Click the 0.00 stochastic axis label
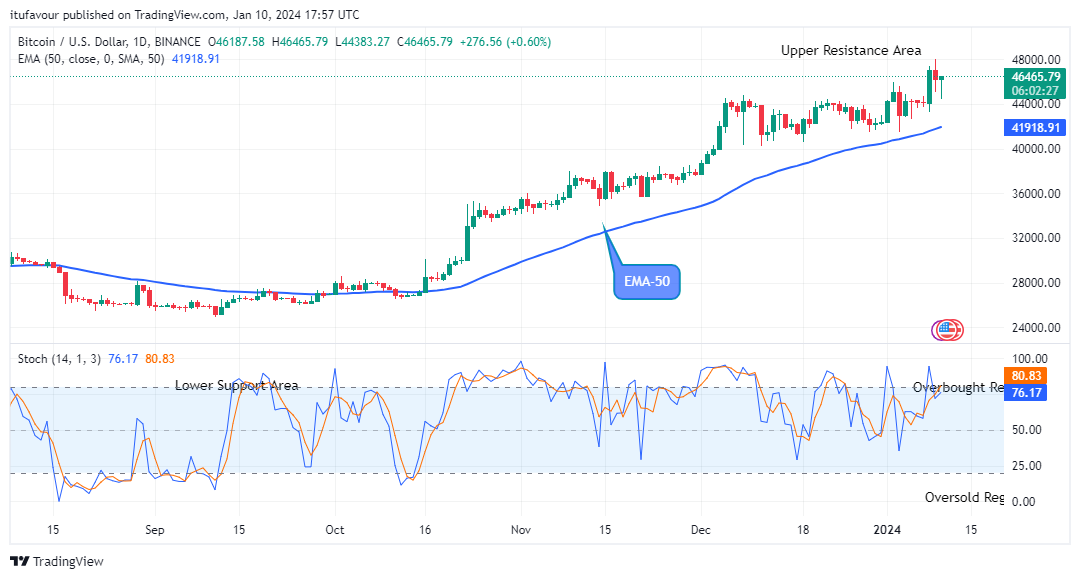 coord(1024,501)
